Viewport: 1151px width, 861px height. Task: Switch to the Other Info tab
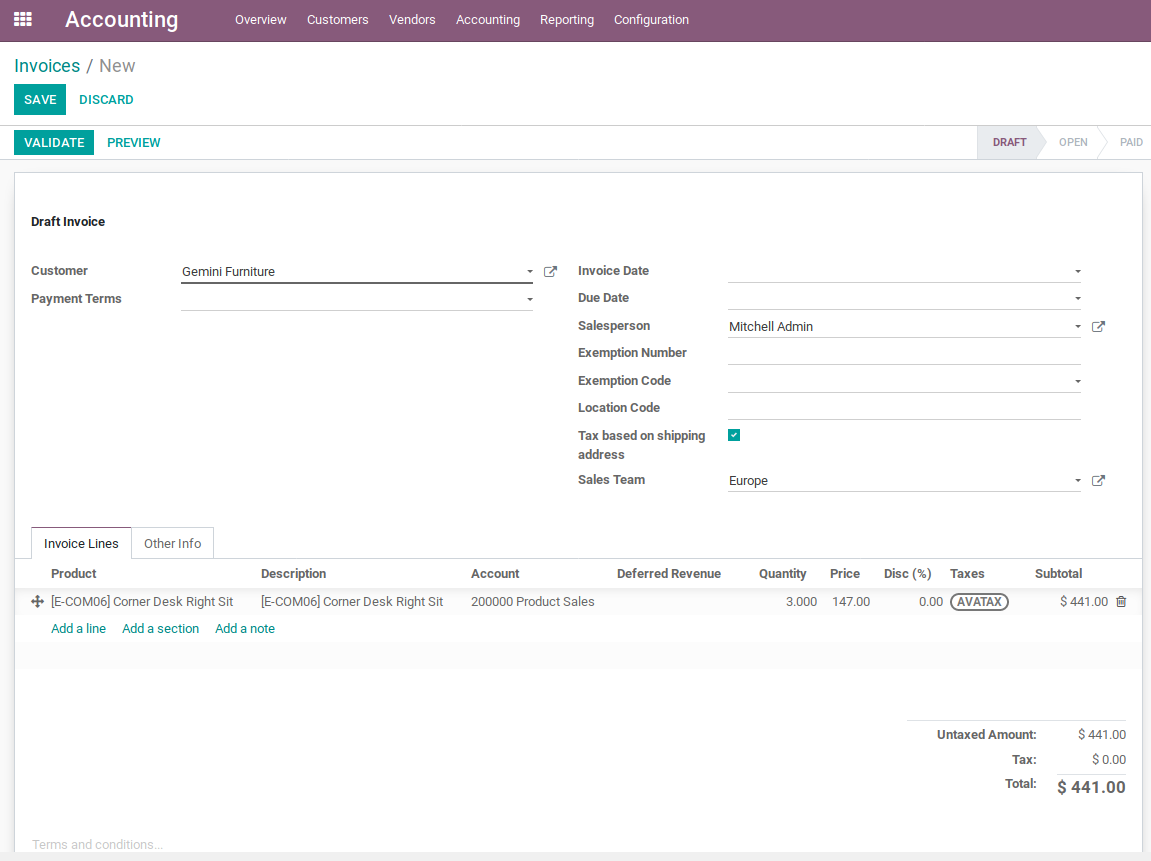[172, 543]
